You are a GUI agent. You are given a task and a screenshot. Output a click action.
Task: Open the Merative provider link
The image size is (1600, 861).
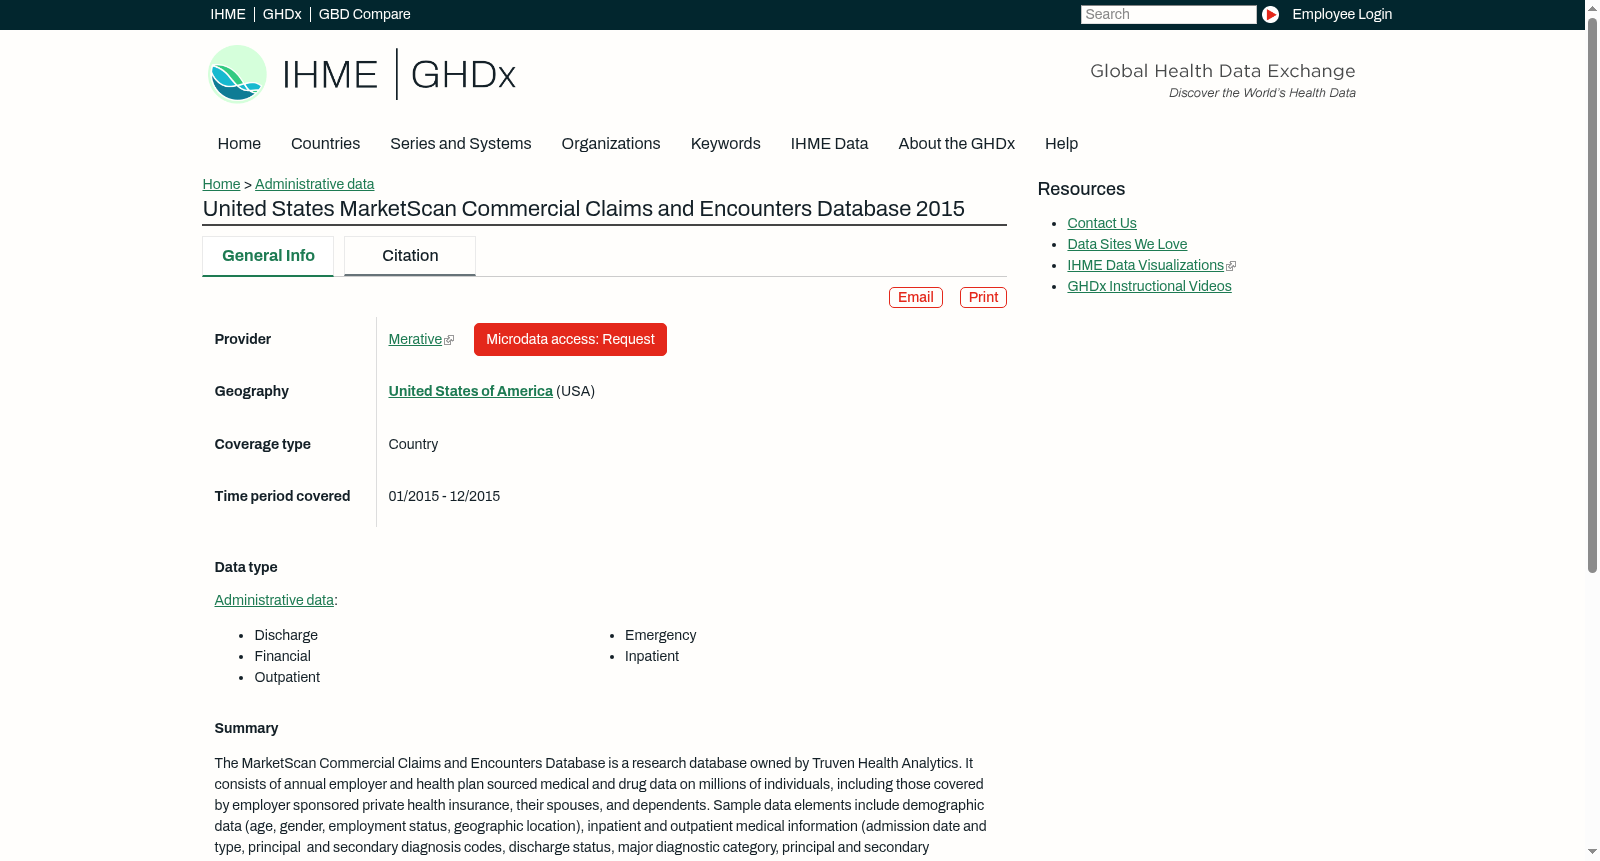point(415,340)
